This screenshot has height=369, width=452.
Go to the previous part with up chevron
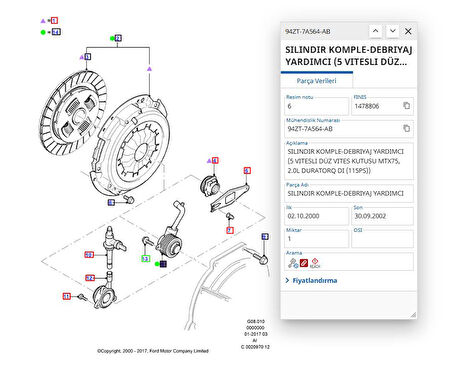click(x=375, y=31)
